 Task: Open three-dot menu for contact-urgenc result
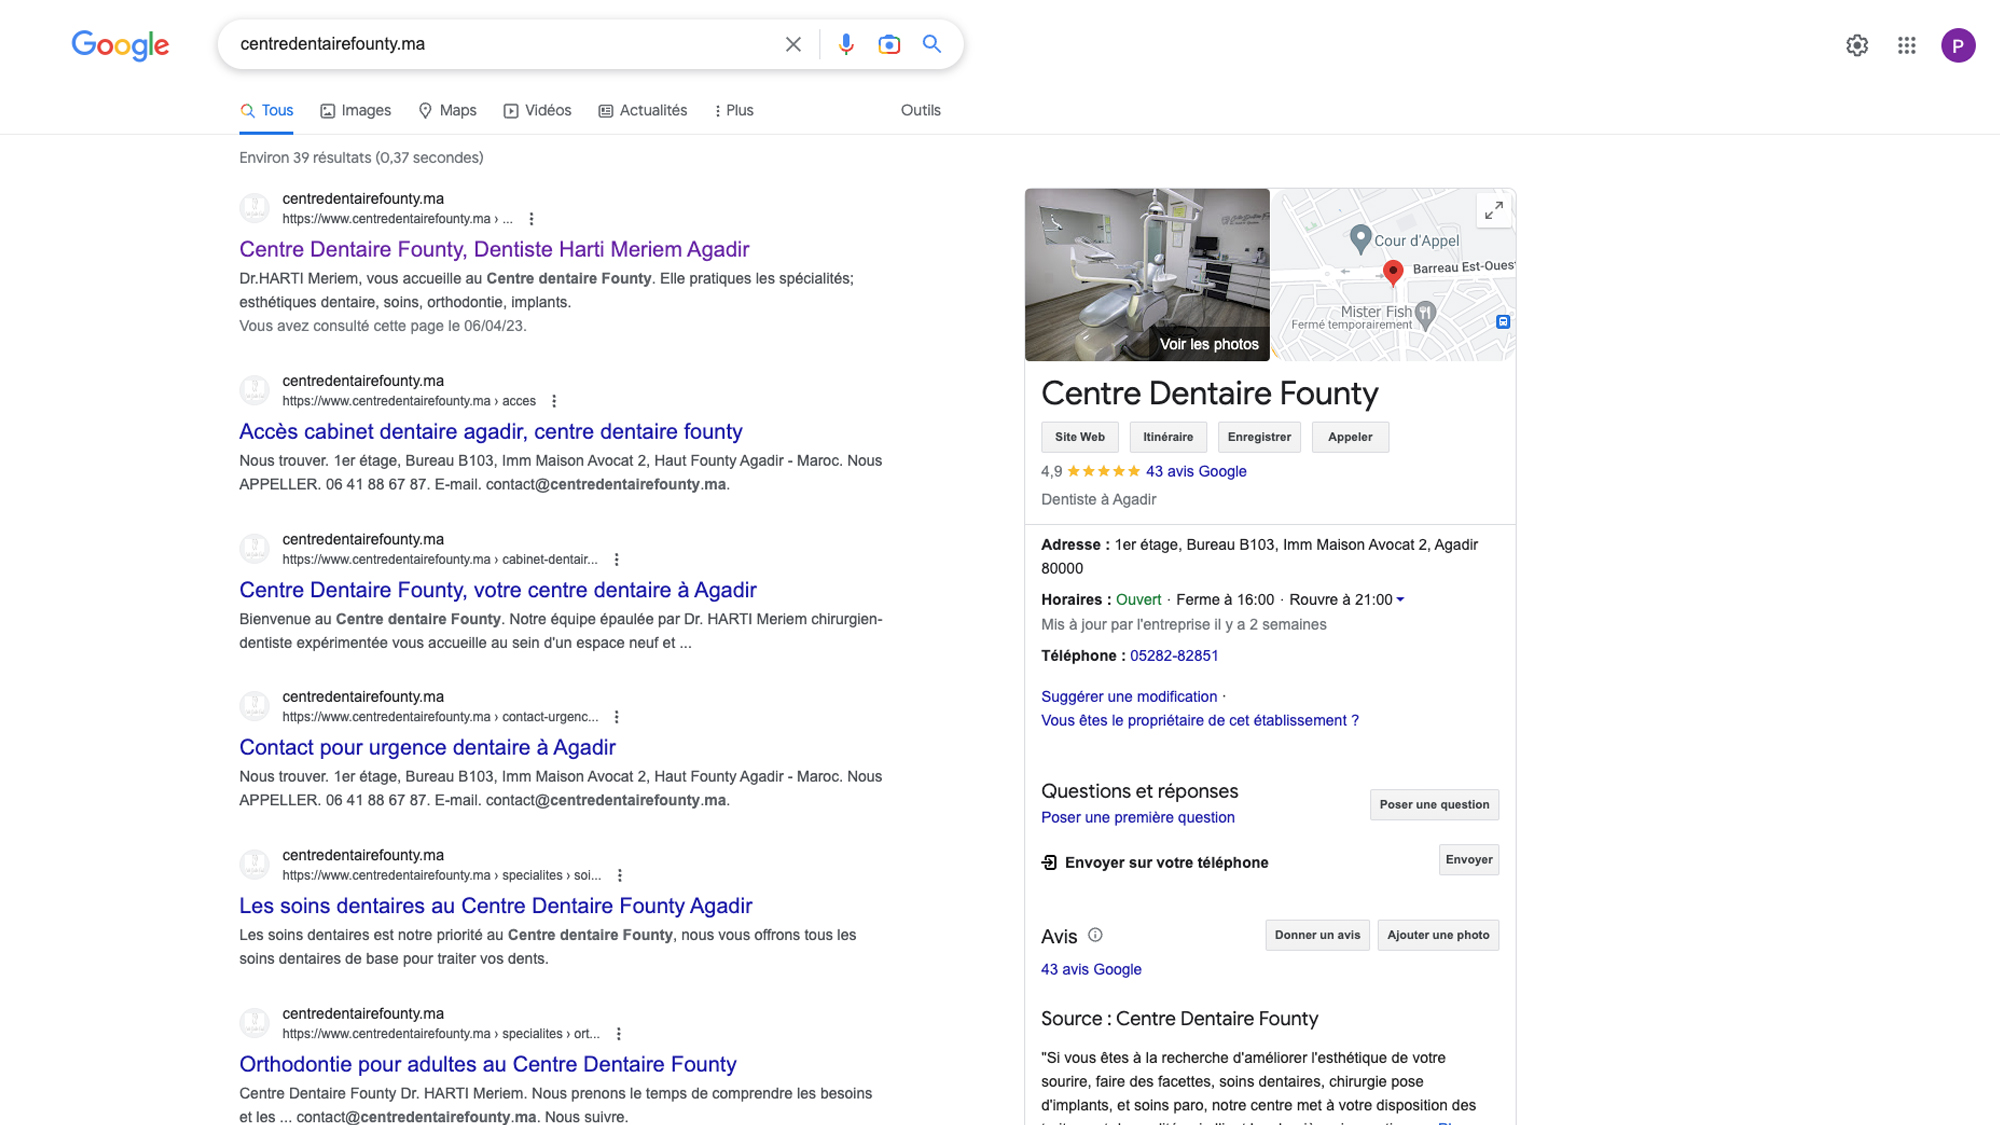pos(617,717)
